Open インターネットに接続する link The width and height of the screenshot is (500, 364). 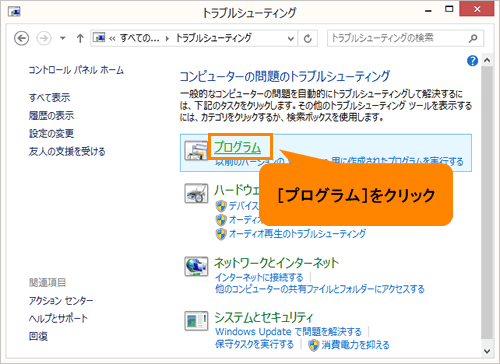click(x=259, y=277)
